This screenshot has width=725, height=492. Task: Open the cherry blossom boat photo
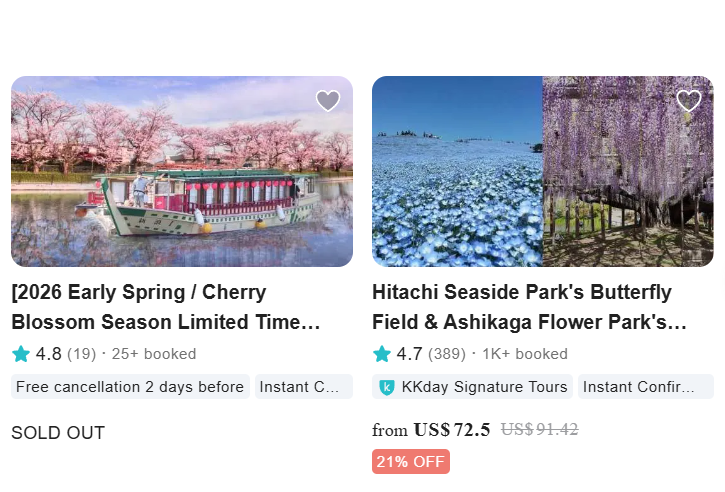pos(182,172)
